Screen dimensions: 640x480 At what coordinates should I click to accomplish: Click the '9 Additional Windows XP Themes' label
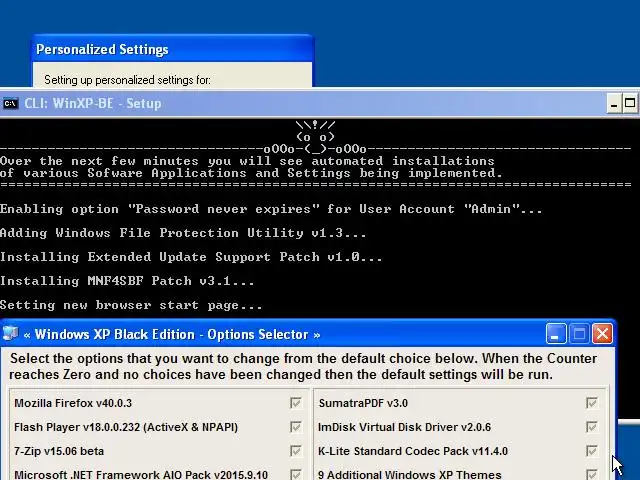click(x=409, y=475)
